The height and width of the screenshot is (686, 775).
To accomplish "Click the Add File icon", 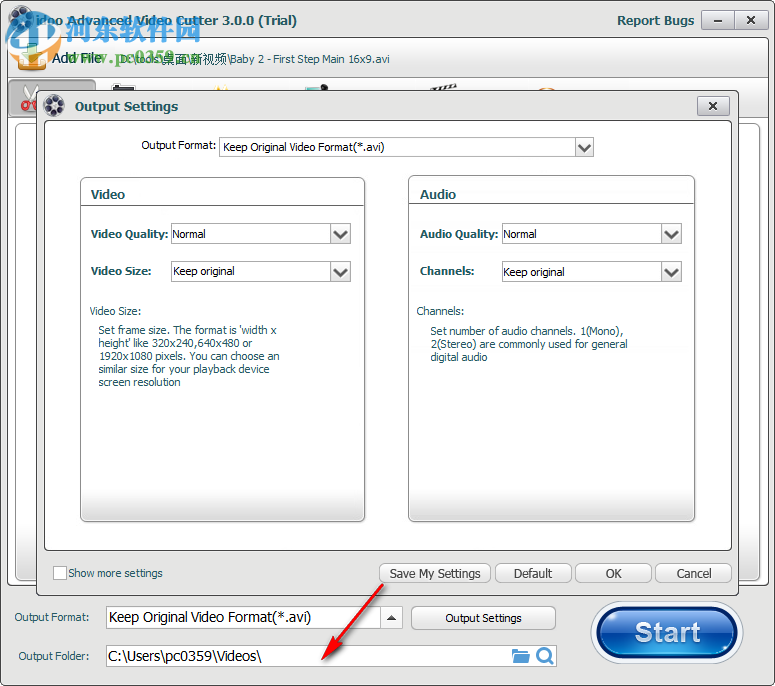I will click(31, 58).
